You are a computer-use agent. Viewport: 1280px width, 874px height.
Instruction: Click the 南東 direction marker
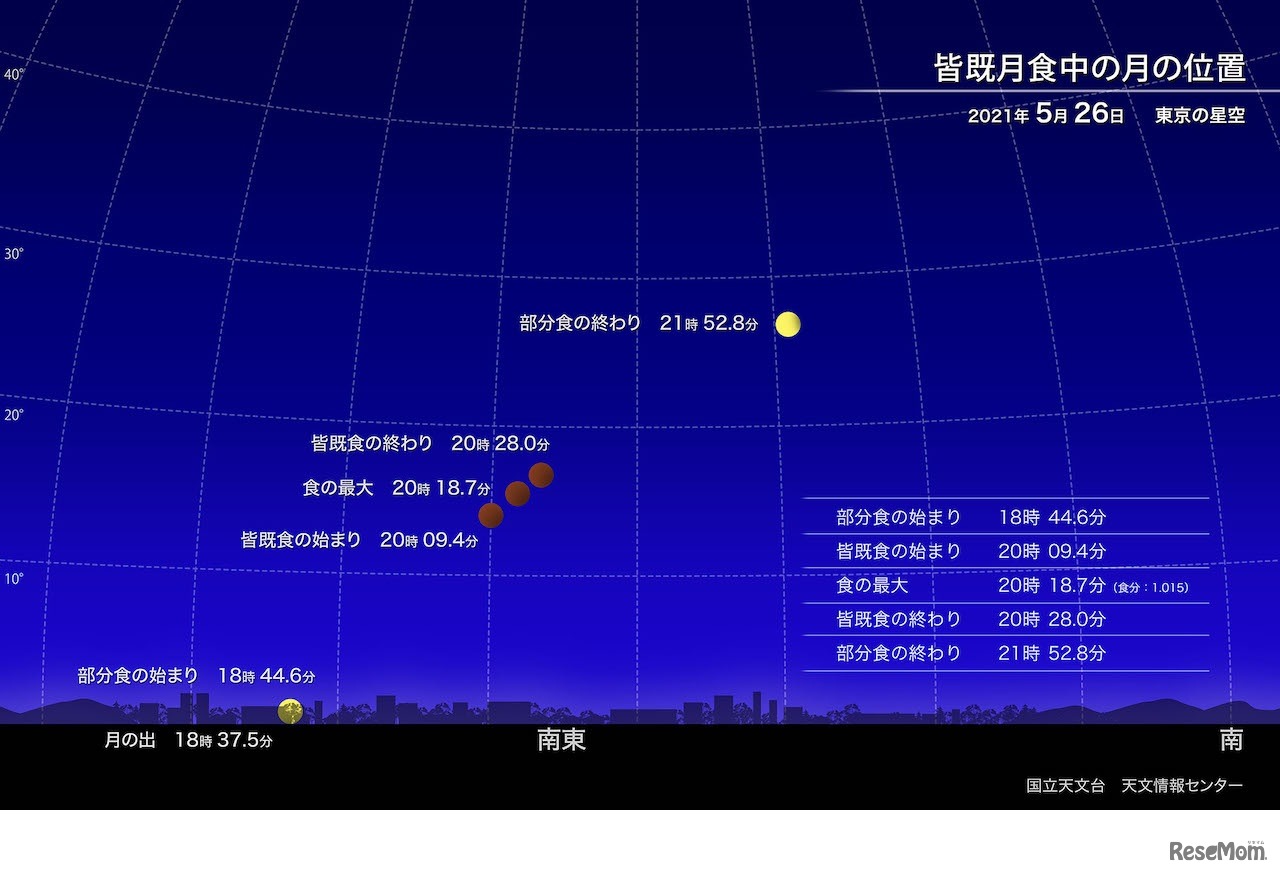561,742
